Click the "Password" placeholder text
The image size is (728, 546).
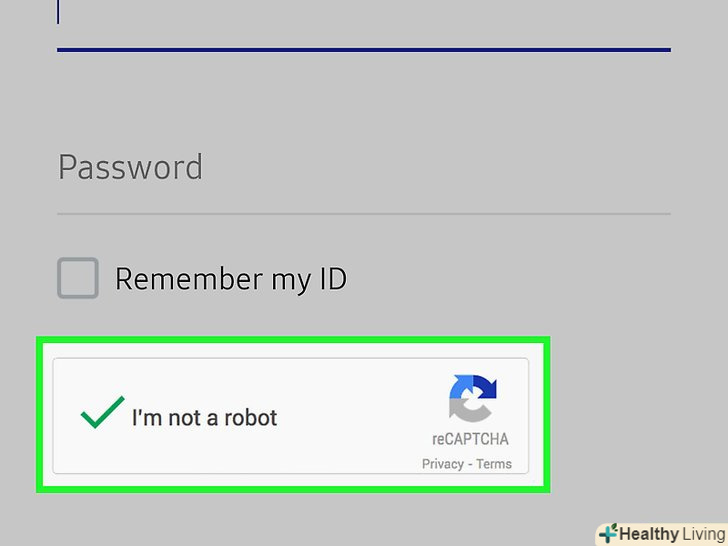click(x=130, y=167)
